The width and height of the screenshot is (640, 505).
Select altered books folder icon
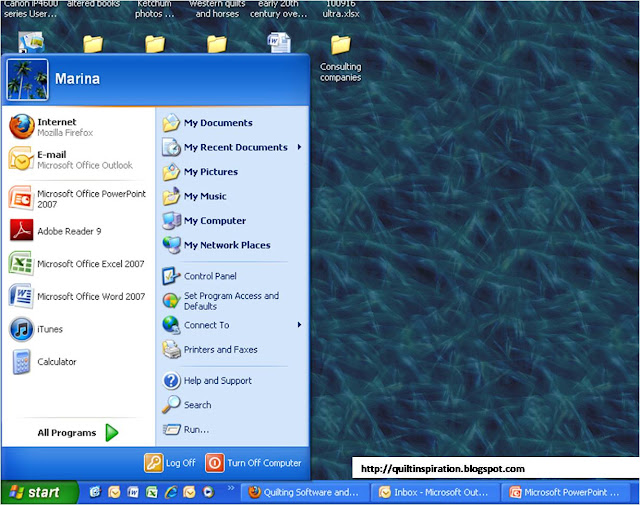[93, 44]
